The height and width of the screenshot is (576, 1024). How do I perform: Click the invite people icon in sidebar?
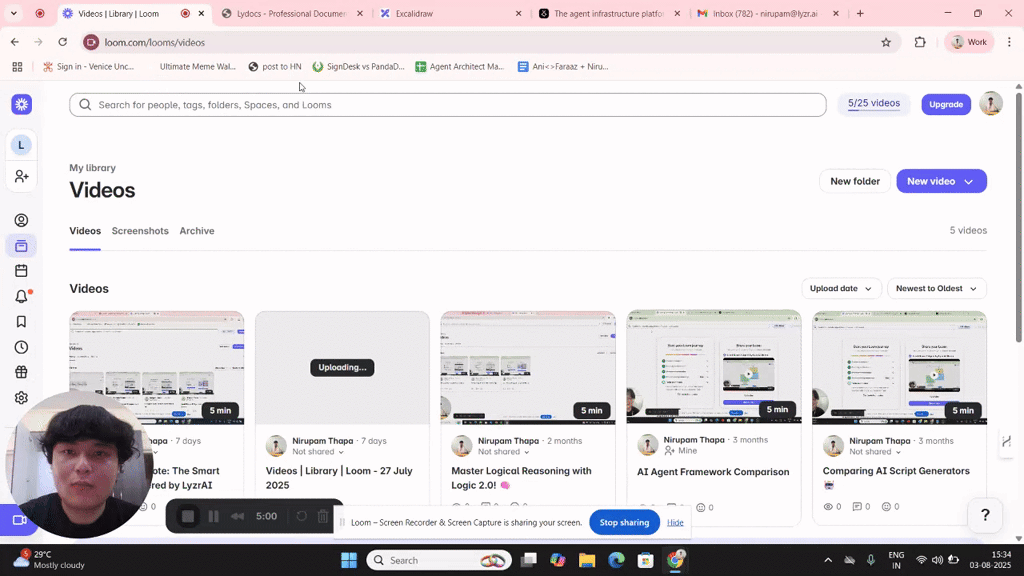(22, 176)
